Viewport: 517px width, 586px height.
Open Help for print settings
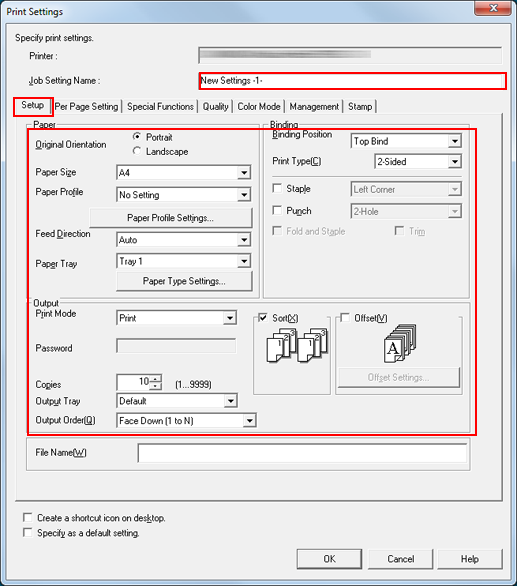(x=470, y=559)
